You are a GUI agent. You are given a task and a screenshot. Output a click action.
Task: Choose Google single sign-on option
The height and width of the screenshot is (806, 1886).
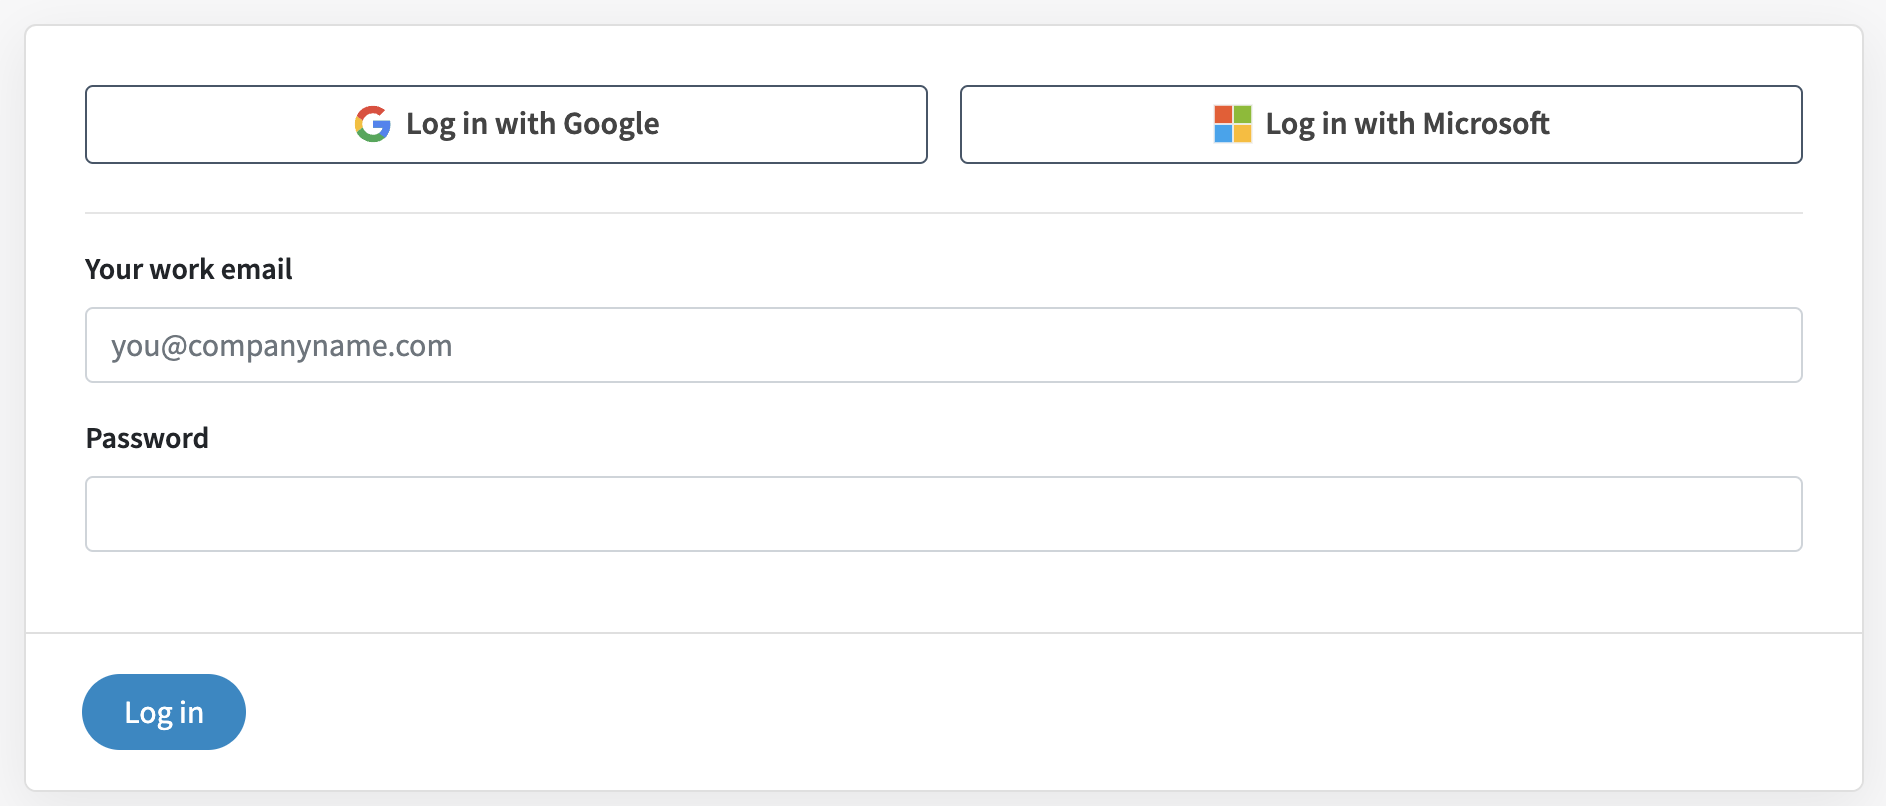pos(506,124)
